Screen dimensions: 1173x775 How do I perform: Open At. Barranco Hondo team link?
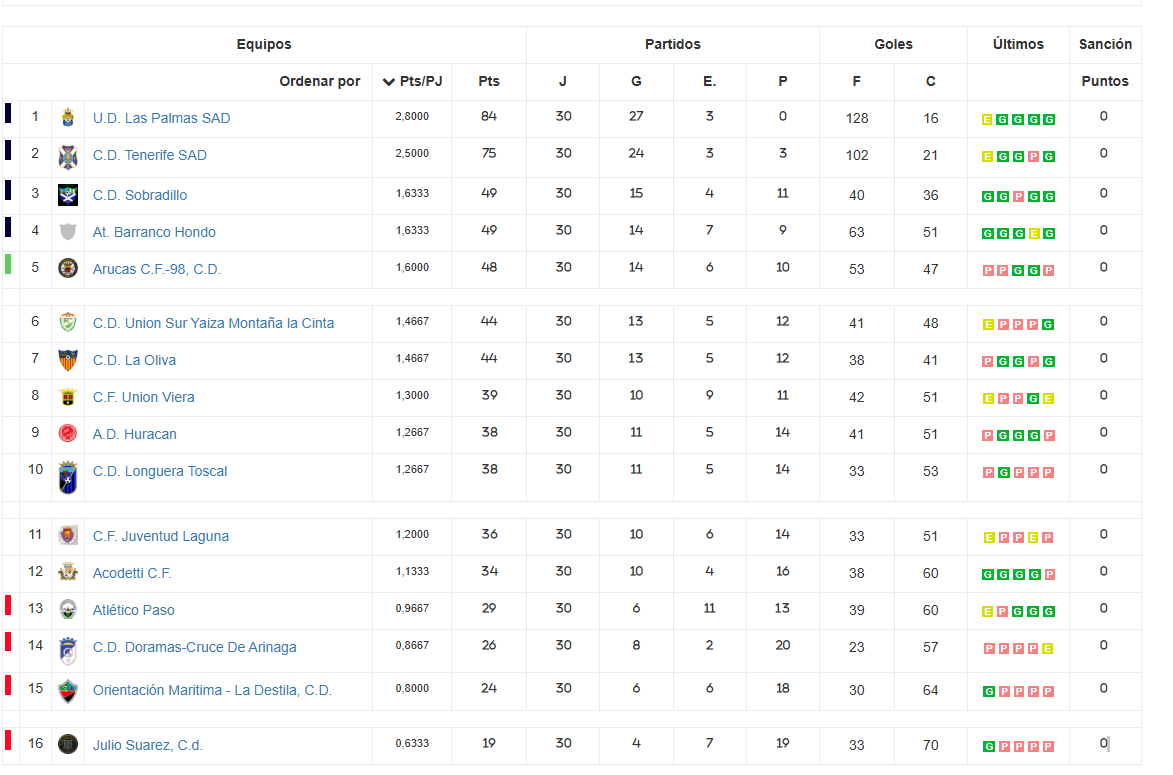pyautogui.click(x=154, y=232)
